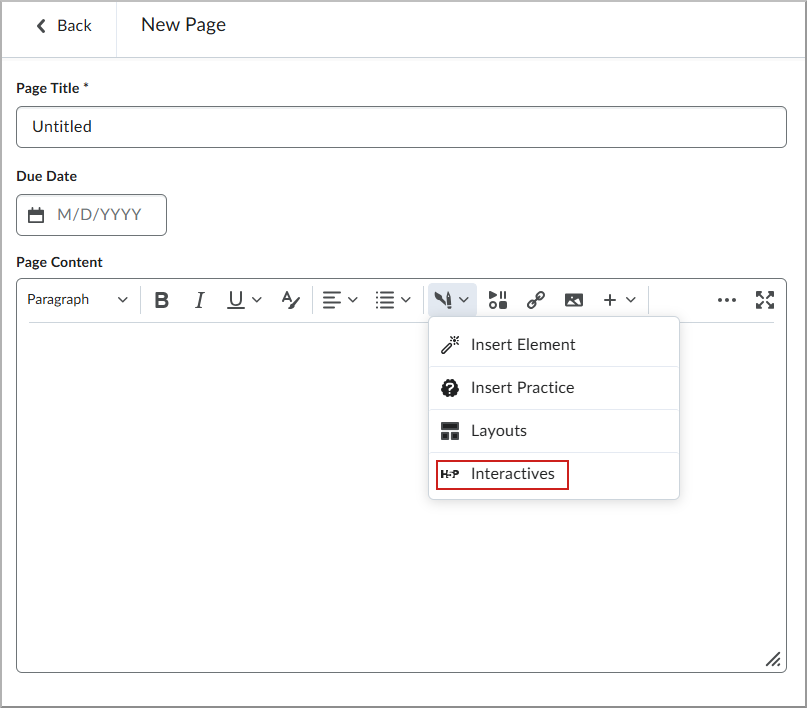Screen dimensions: 807x708
Task: Click the H5P icon beside Interactives
Action: coord(450,474)
